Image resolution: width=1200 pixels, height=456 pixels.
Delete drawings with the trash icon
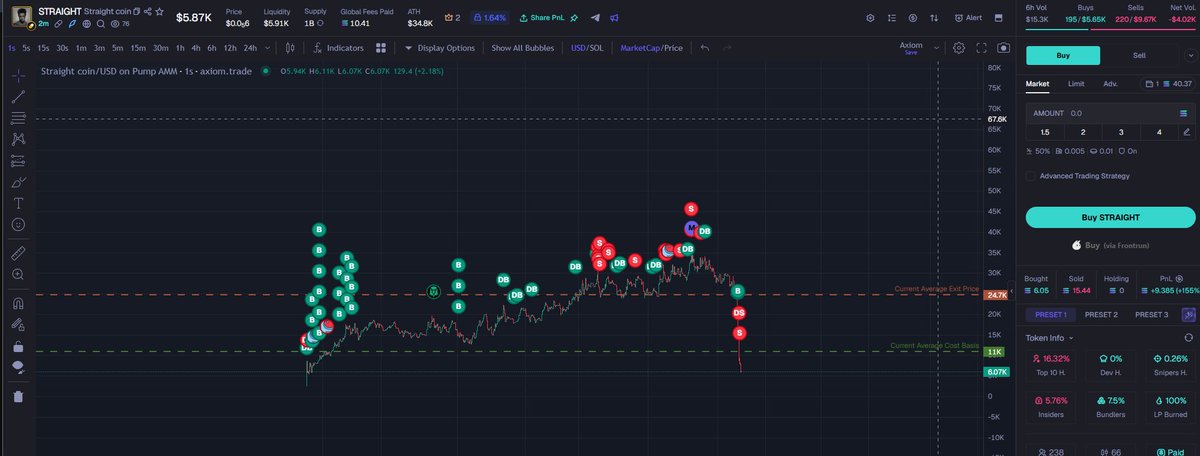(x=18, y=397)
